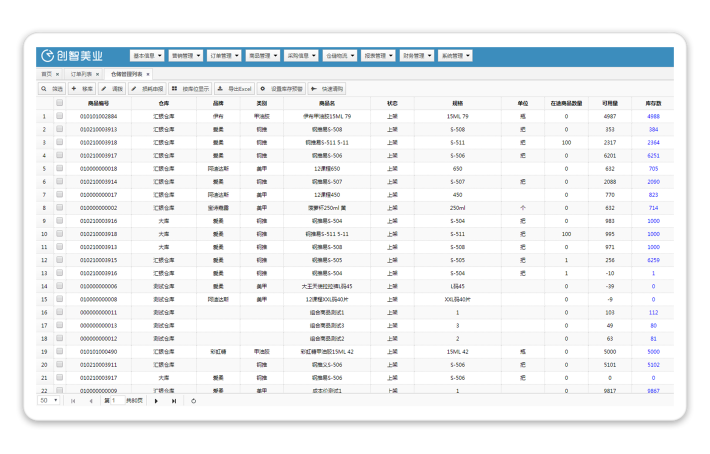Click stock quantity link 4988
Viewport: 710px width, 454px height.
coord(653,116)
